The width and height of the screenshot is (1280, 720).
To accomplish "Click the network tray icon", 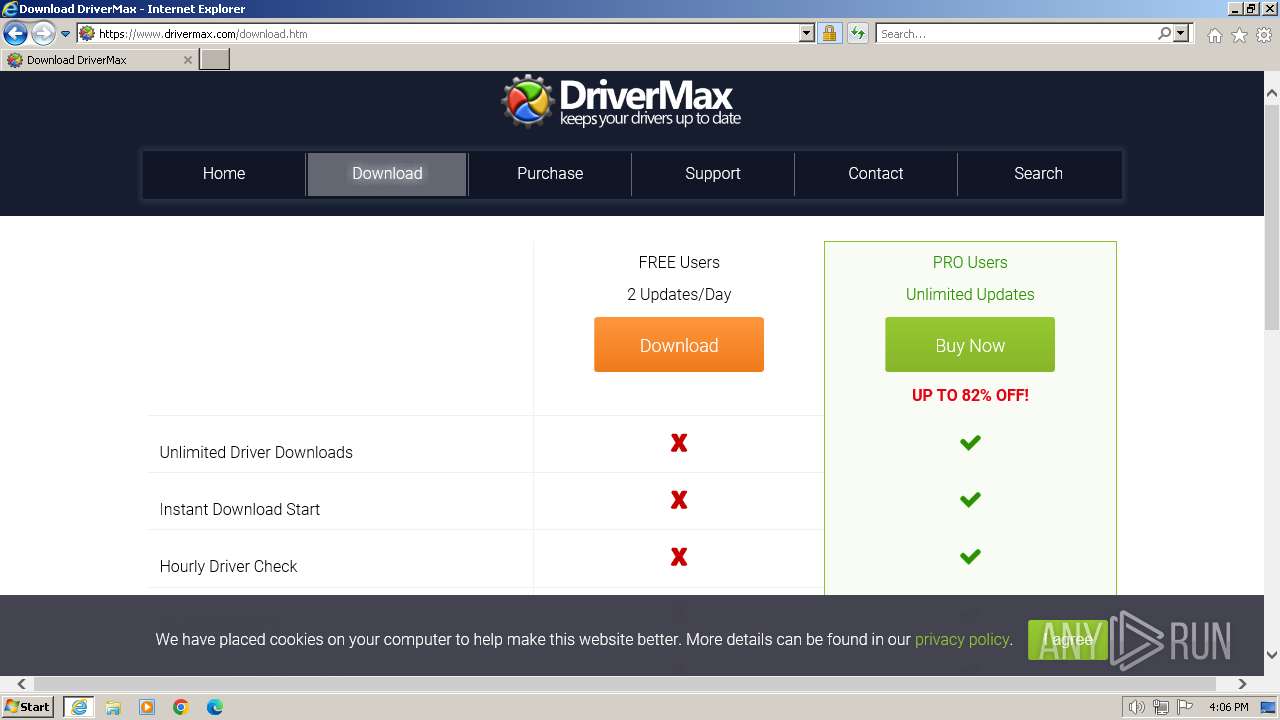I will [1162, 707].
